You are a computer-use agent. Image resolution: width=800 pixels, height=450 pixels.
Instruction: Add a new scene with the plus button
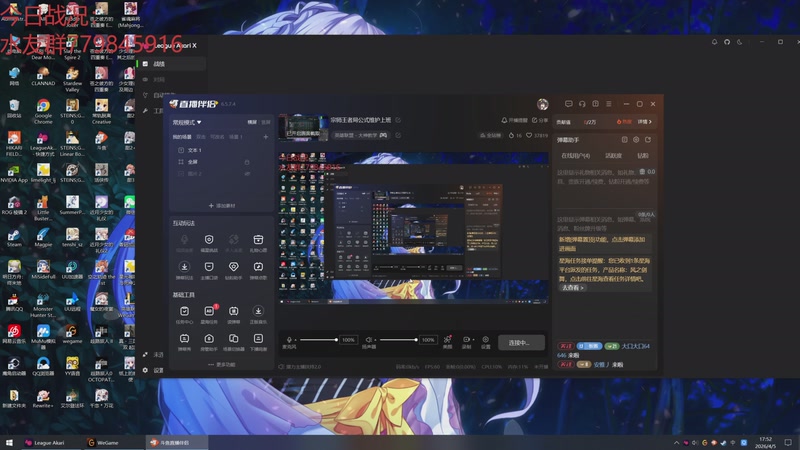(x=265, y=137)
